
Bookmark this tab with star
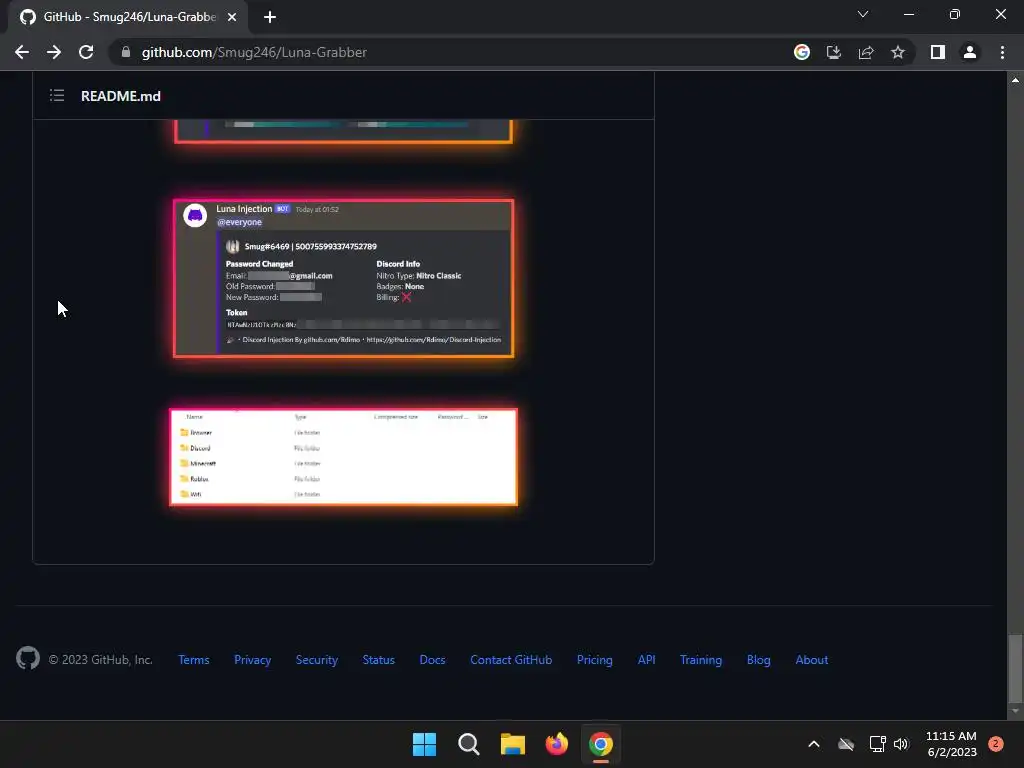[x=898, y=52]
